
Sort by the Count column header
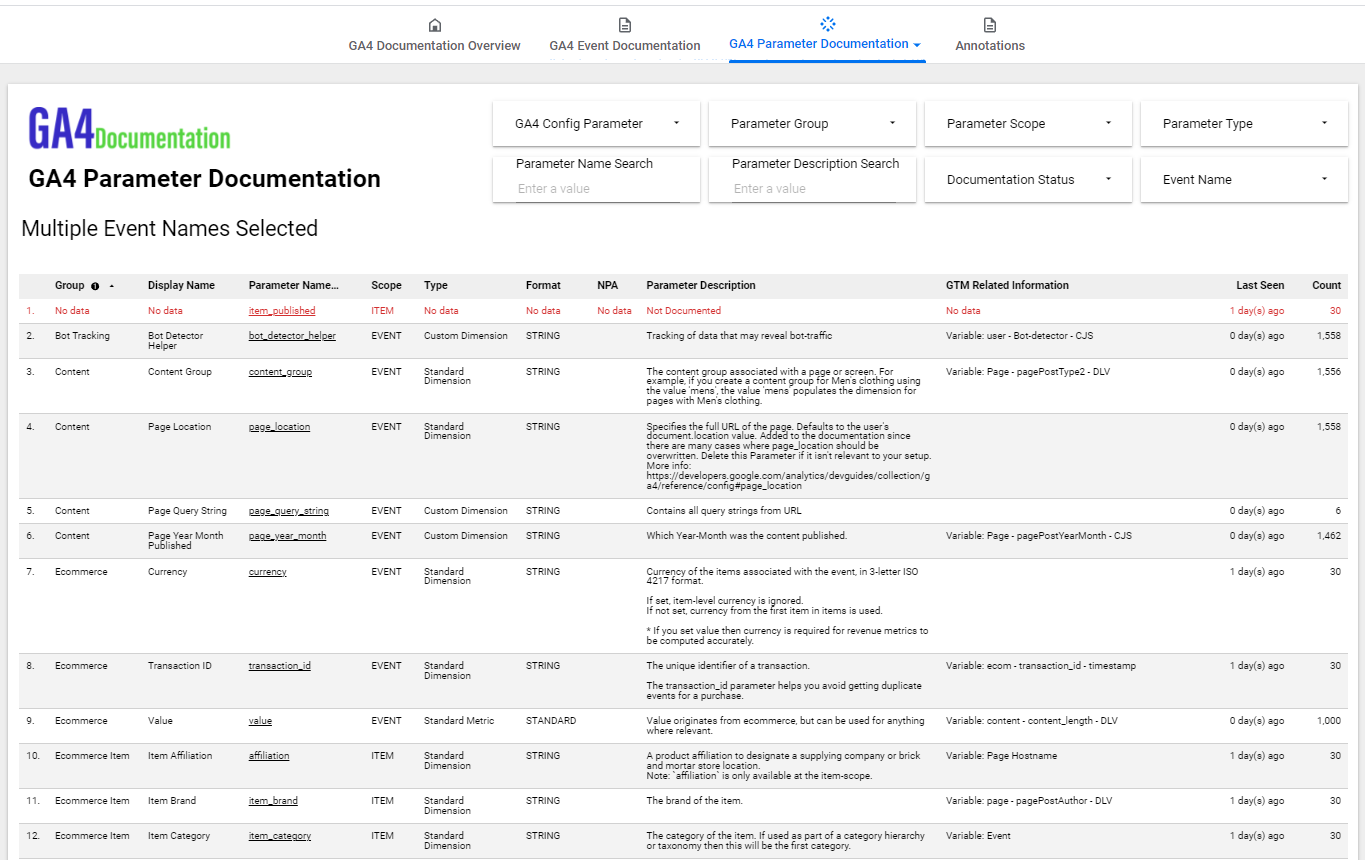pos(1327,286)
